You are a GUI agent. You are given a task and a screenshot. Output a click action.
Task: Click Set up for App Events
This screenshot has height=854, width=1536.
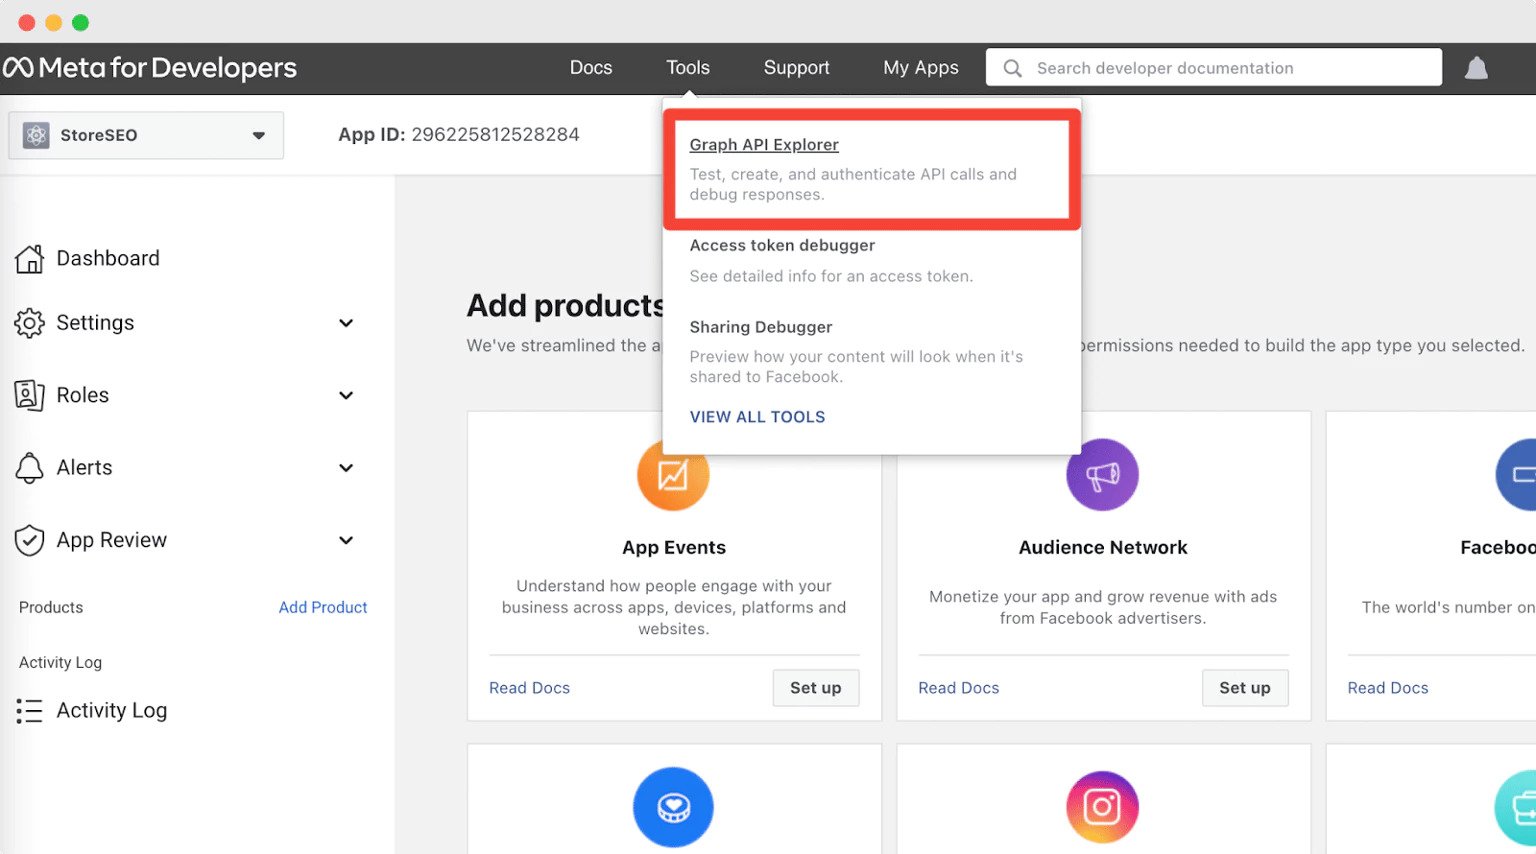pos(816,688)
